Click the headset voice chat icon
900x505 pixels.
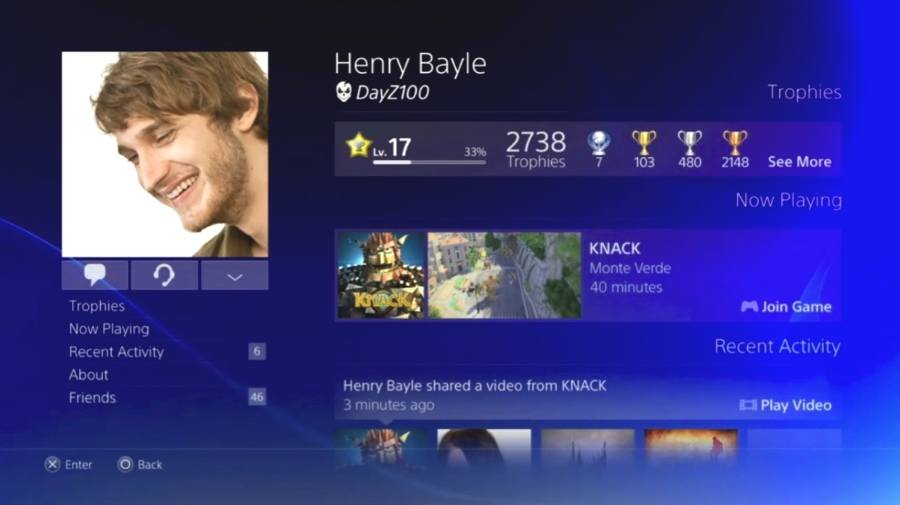(x=164, y=275)
